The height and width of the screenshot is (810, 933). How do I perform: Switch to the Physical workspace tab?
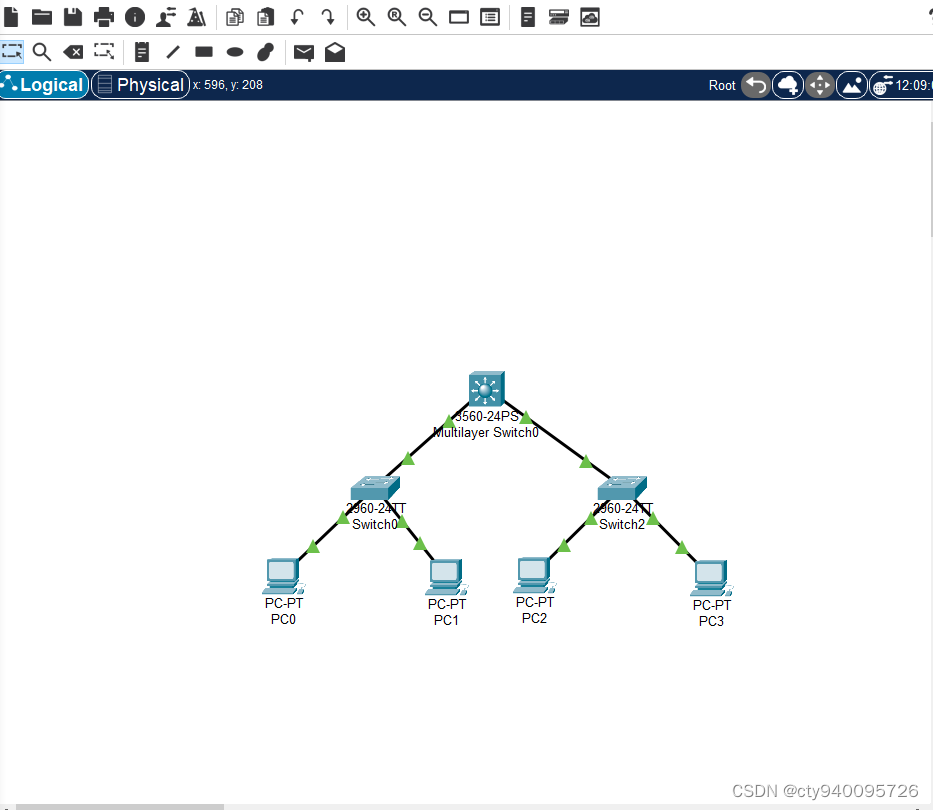click(141, 85)
